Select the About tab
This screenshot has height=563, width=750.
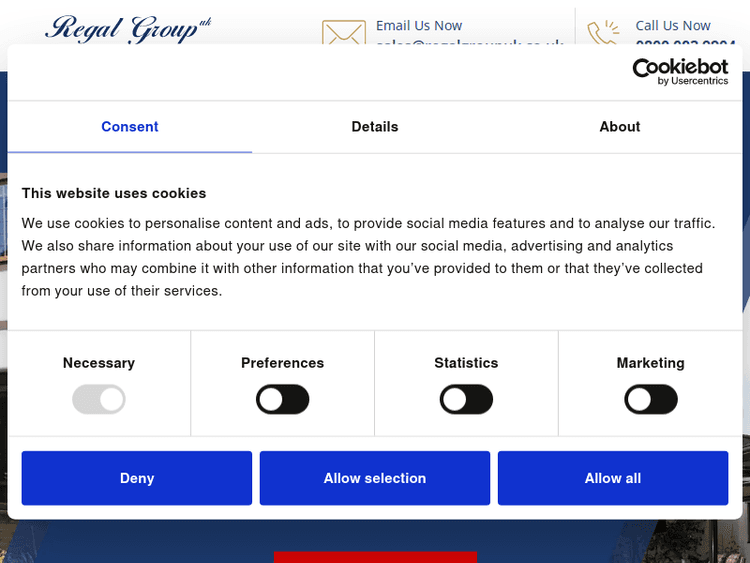pyautogui.click(x=619, y=127)
